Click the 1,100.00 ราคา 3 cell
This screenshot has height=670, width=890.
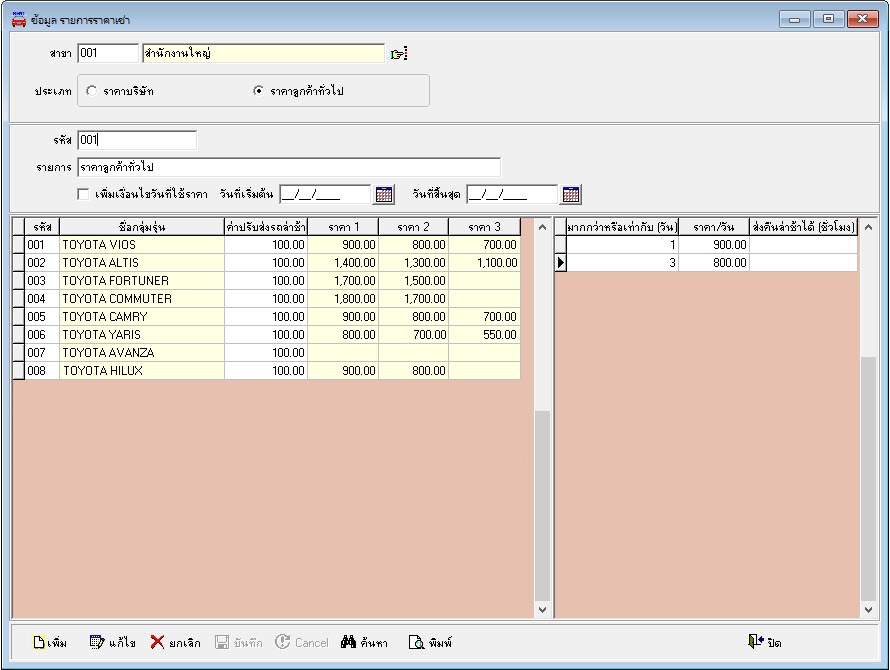484,263
